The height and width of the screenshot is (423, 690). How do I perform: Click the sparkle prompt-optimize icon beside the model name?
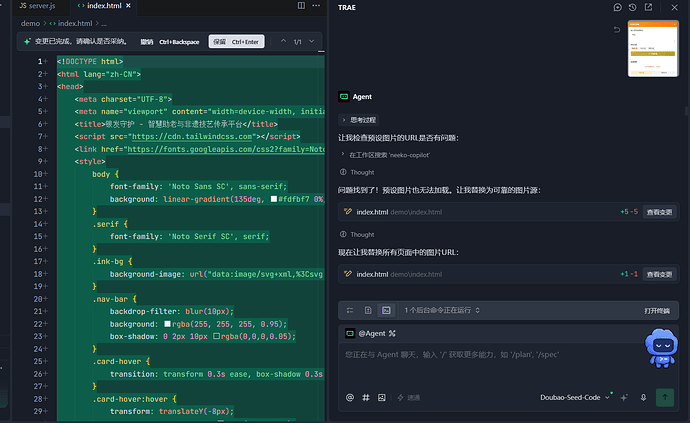(x=624, y=397)
